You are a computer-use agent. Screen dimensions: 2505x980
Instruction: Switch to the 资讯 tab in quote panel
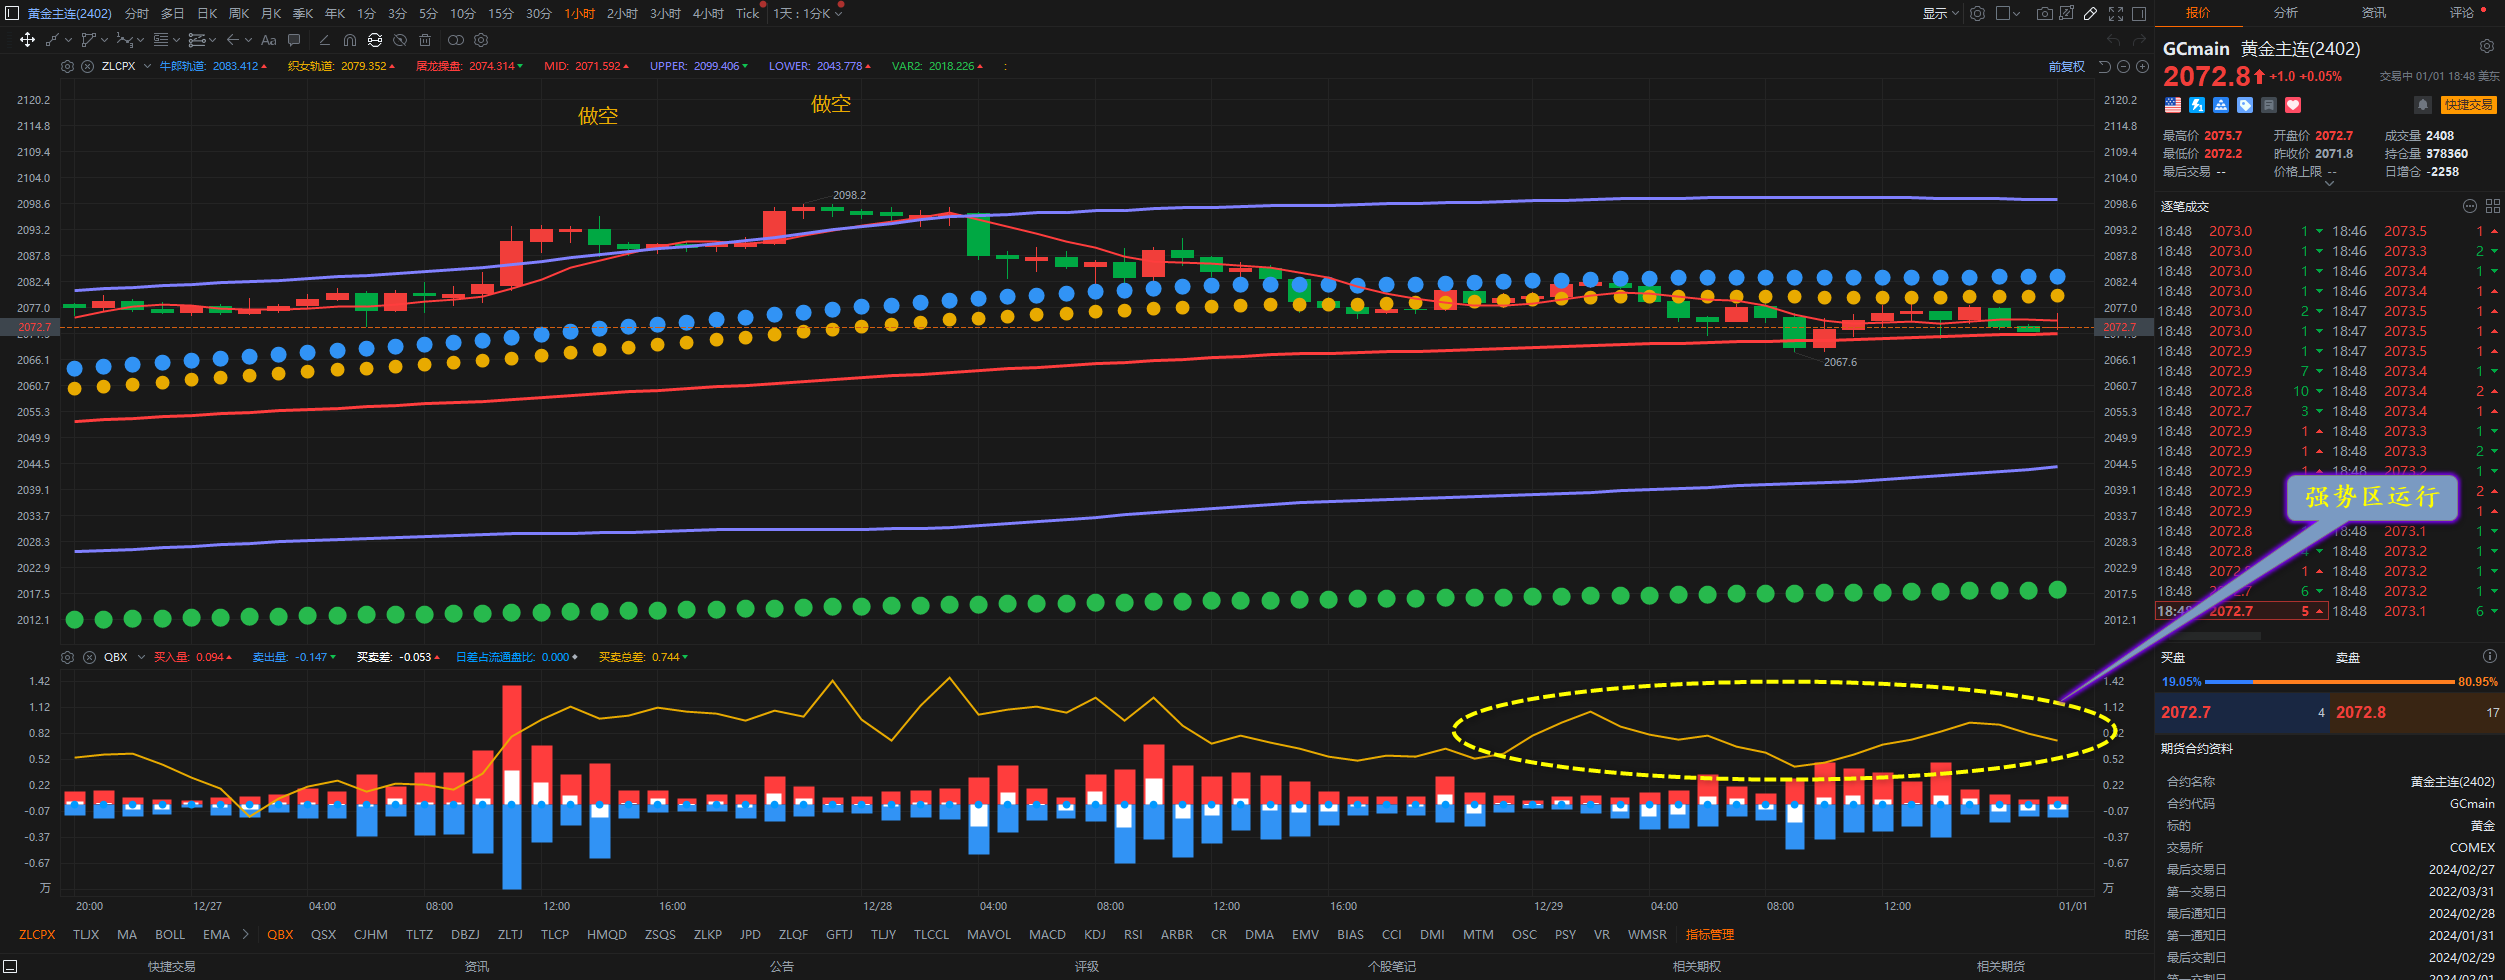click(x=2373, y=13)
